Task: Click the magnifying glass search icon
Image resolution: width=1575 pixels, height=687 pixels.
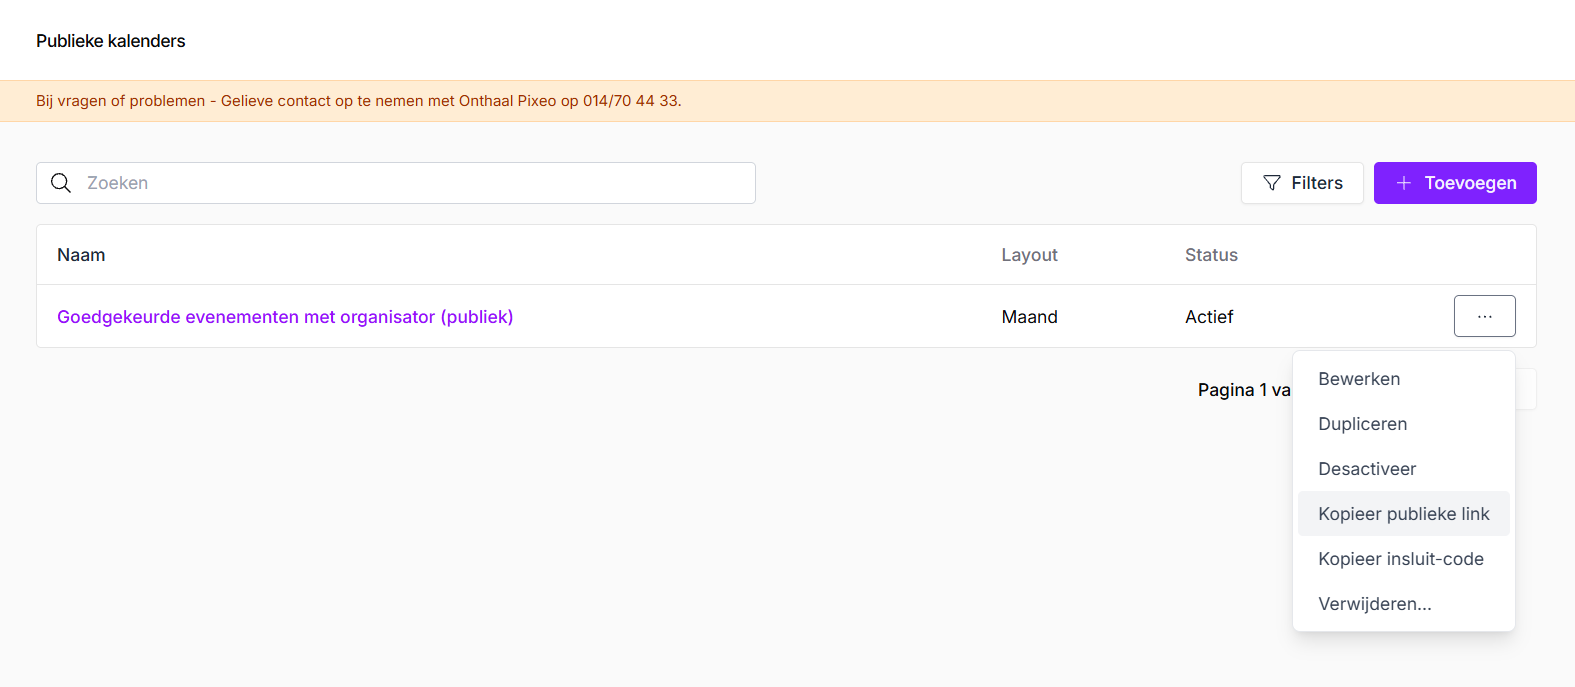Action: tap(61, 183)
